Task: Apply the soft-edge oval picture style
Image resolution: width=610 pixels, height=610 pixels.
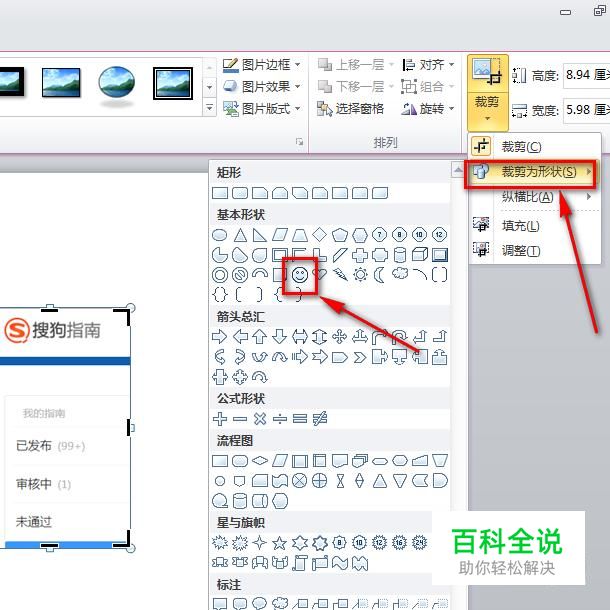Action: click(x=116, y=84)
